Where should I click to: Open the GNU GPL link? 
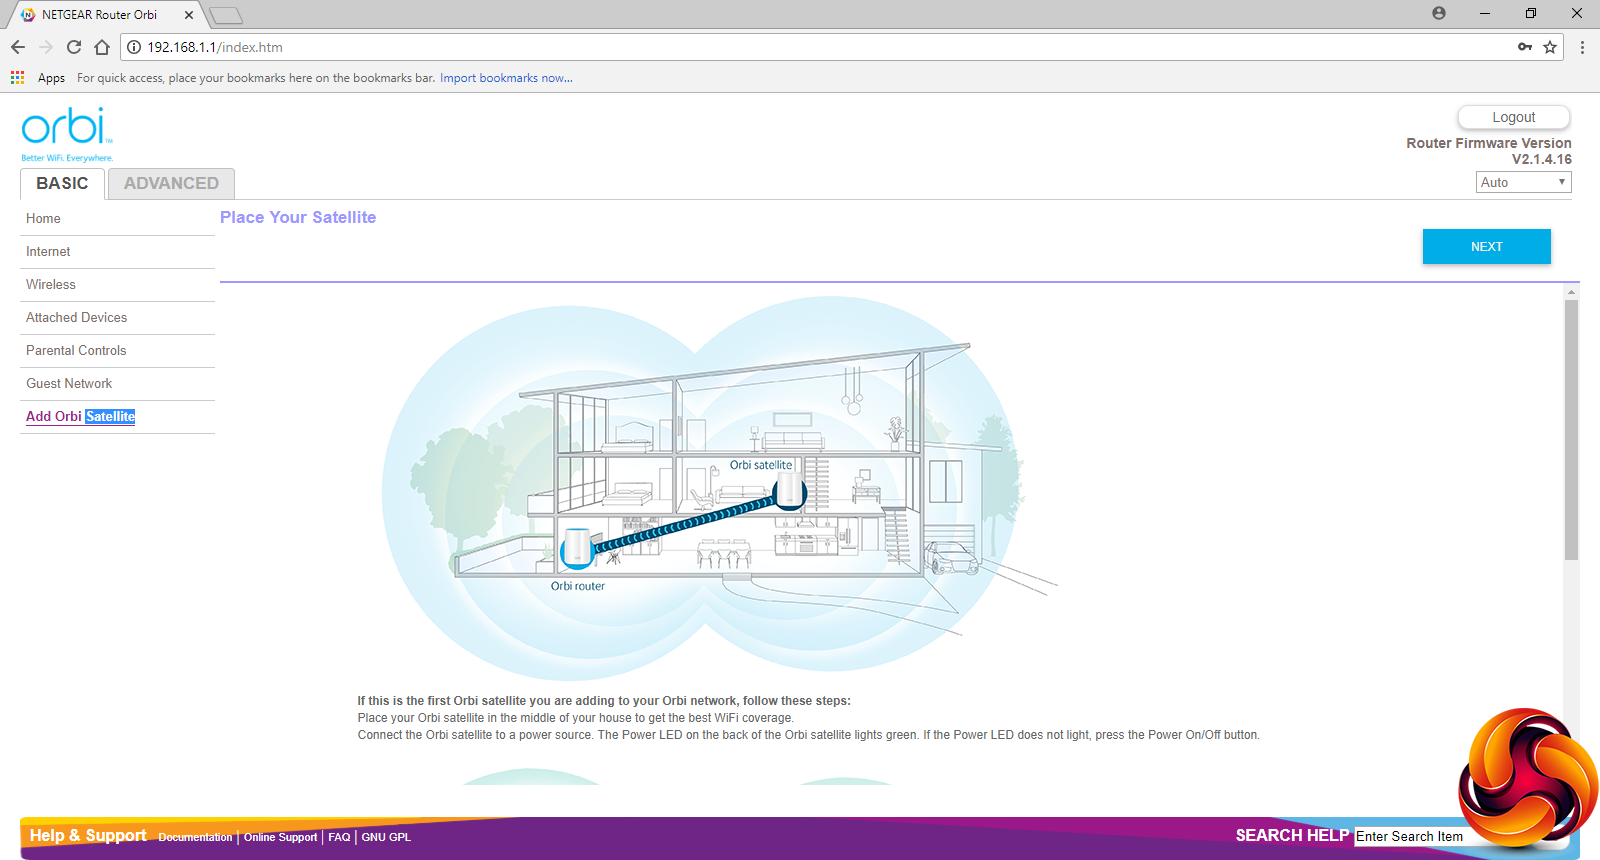386,837
